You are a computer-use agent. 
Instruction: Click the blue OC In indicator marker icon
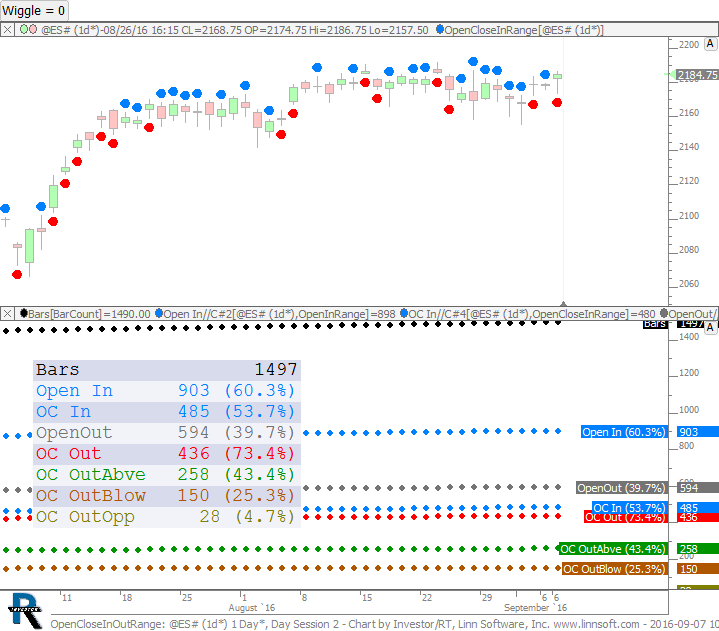[404, 314]
